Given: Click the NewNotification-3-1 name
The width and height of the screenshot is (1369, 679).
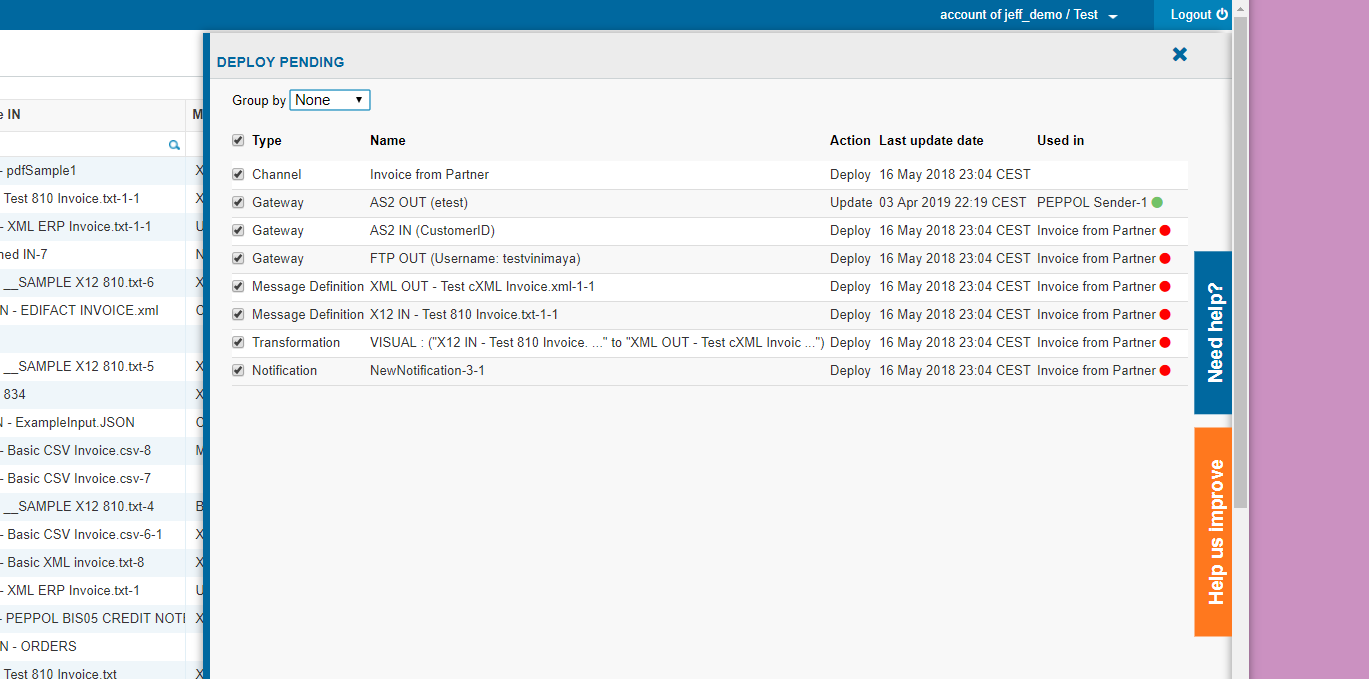Looking at the screenshot, I should (x=427, y=370).
